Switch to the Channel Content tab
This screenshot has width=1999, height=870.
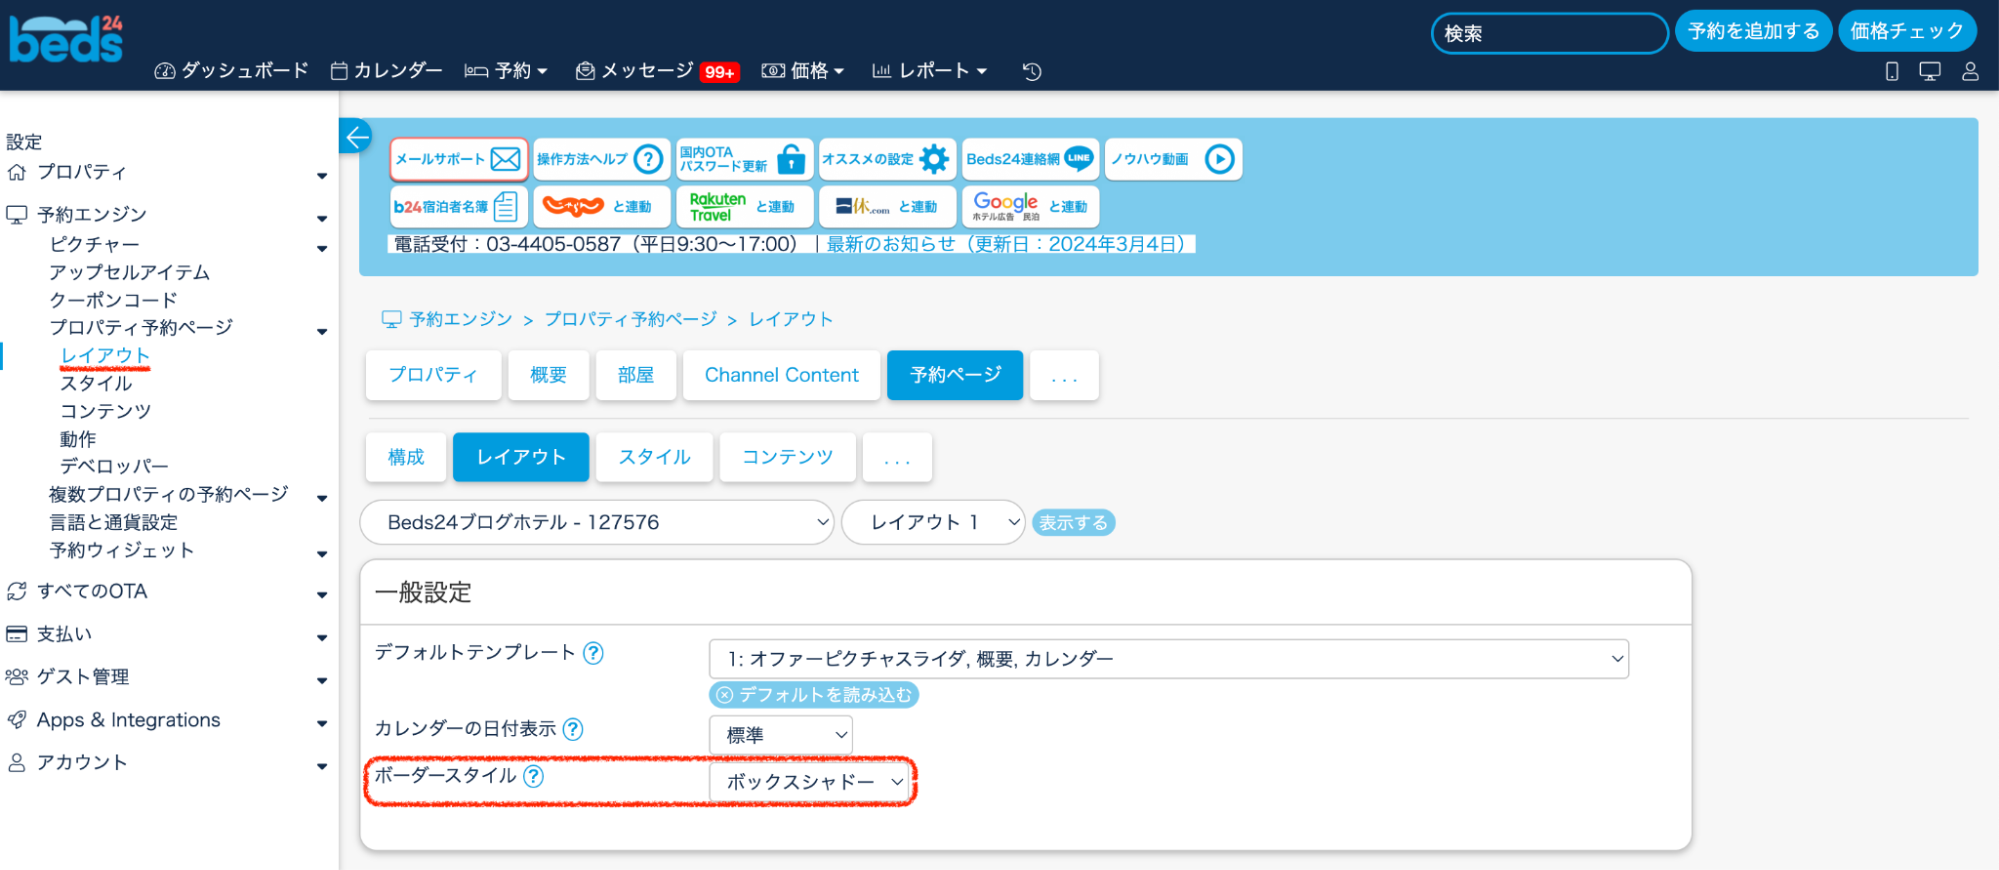click(x=781, y=375)
